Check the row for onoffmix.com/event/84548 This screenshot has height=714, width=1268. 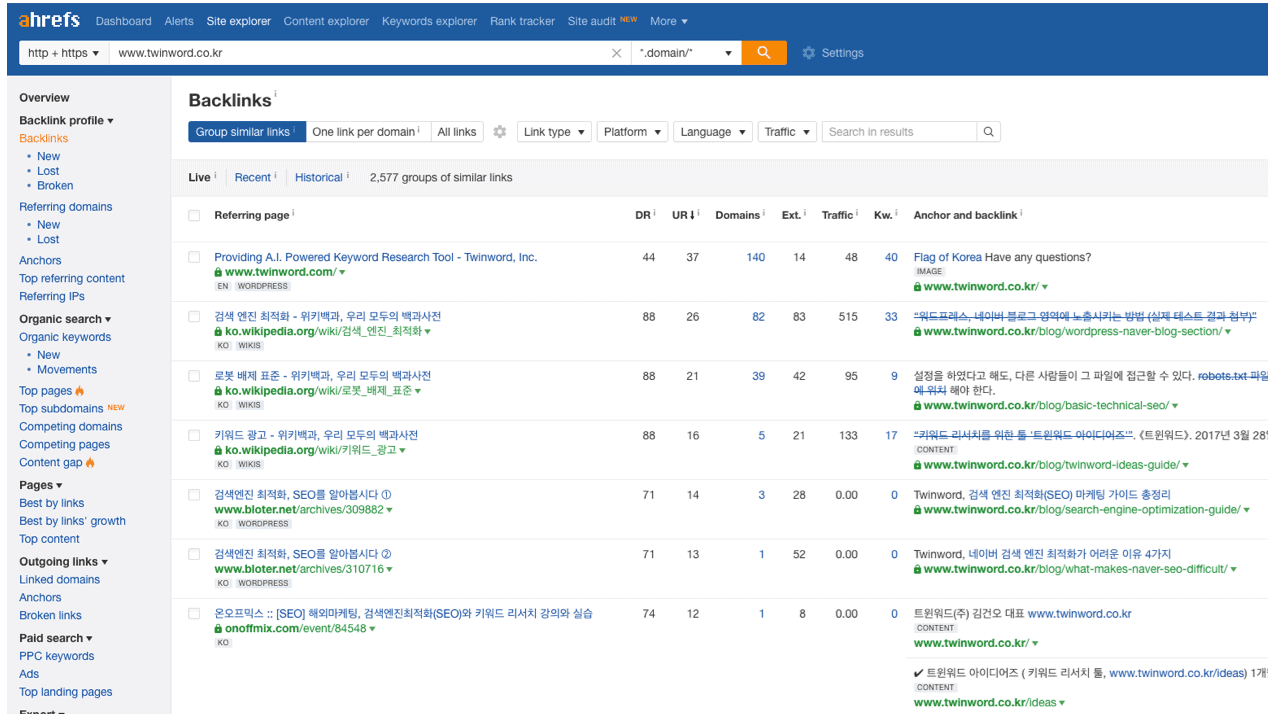click(x=194, y=614)
